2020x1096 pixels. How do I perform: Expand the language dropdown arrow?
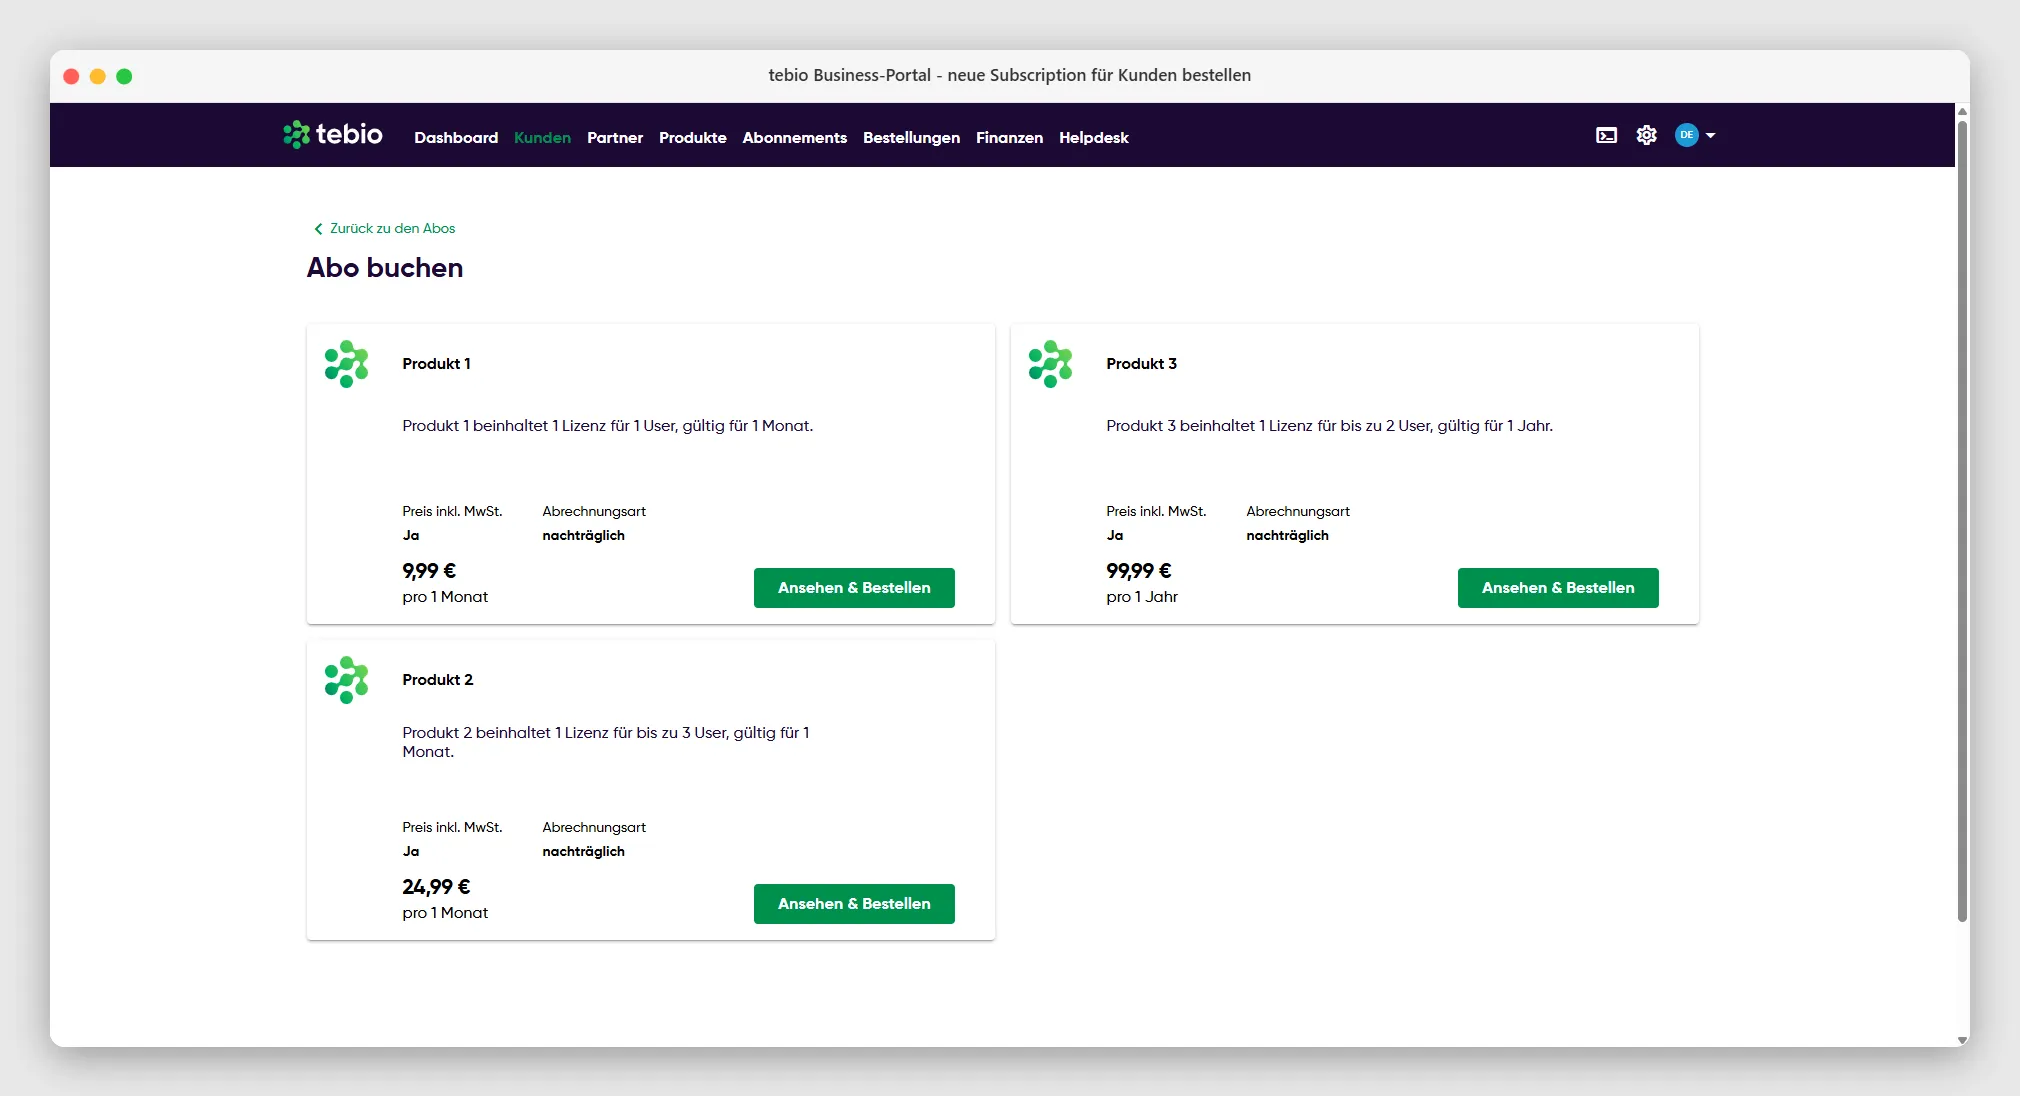1710,135
